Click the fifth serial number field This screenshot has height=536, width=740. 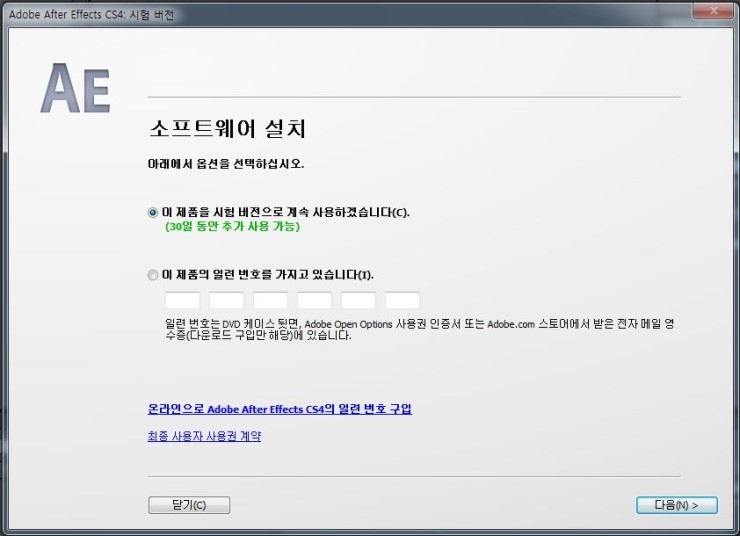coord(358,300)
